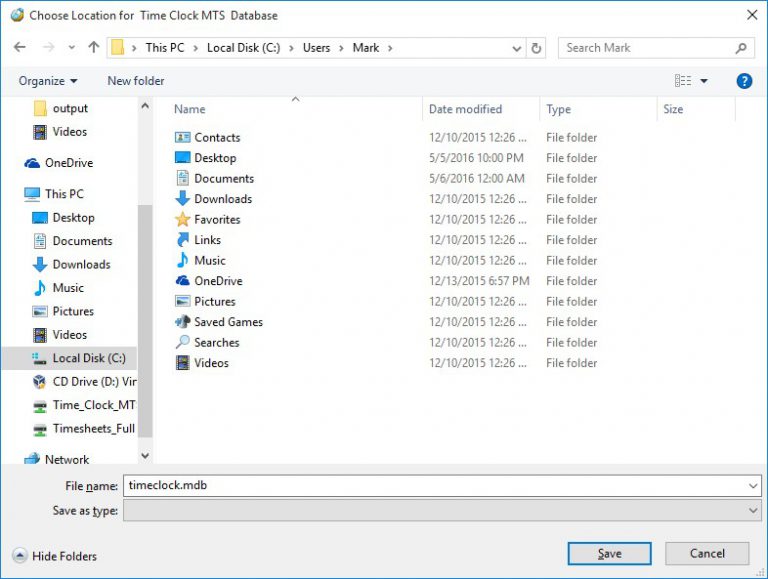Image resolution: width=768 pixels, height=579 pixels.
Task: Open the recent locations dropdown arrow
Action: [x=72, y=48]
